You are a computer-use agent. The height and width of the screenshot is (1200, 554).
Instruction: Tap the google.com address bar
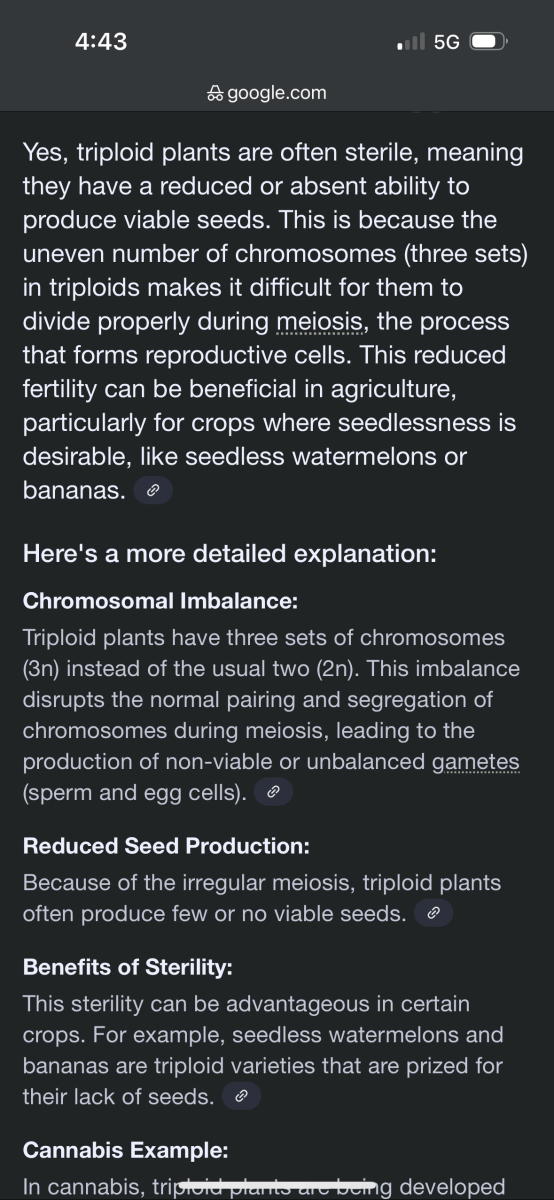click(267, 93)
